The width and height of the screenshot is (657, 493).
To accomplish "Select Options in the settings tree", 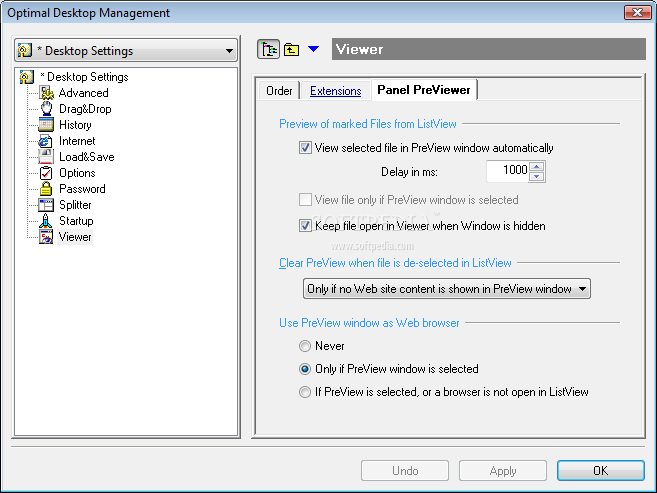I will tap(77, 173).
